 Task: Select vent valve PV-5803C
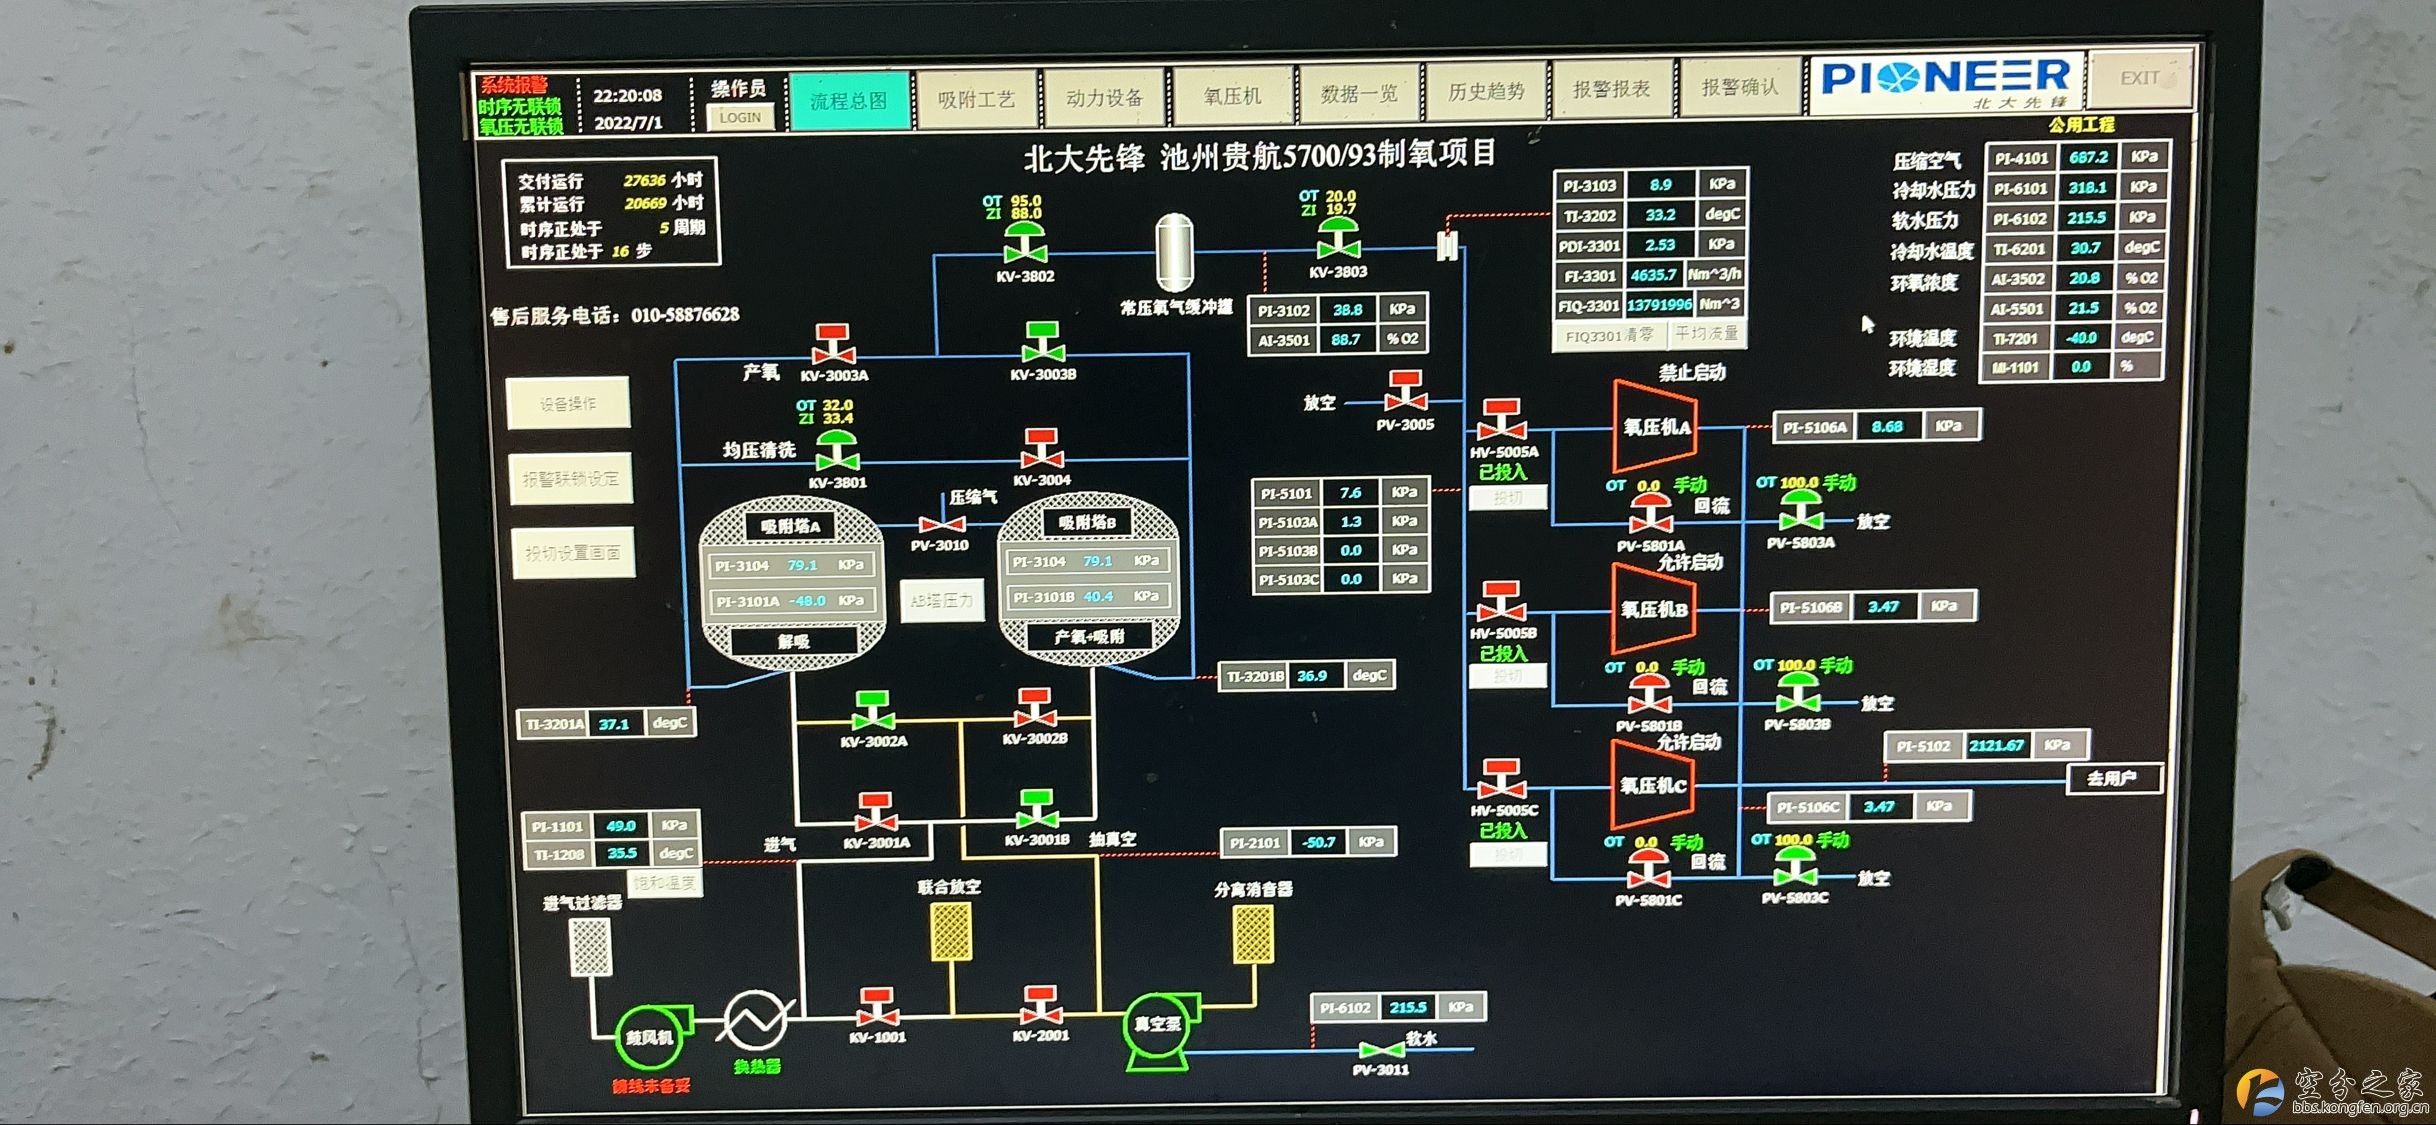pyautogui.click(x=1796, y=868)
